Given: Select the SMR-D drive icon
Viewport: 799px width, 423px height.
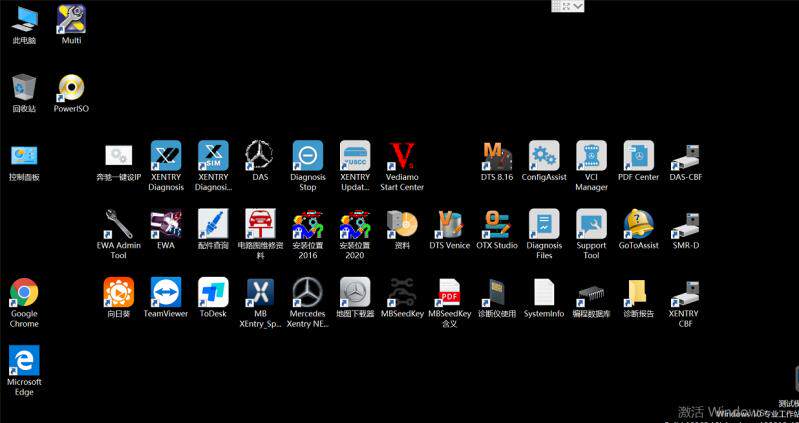Looking at the screenshot, I should 686,225.
